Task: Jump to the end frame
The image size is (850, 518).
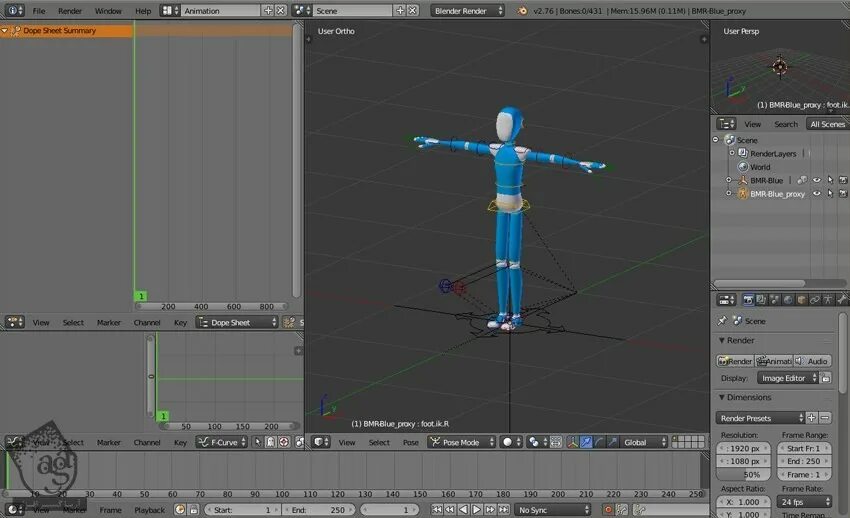Action: point(504,510)
